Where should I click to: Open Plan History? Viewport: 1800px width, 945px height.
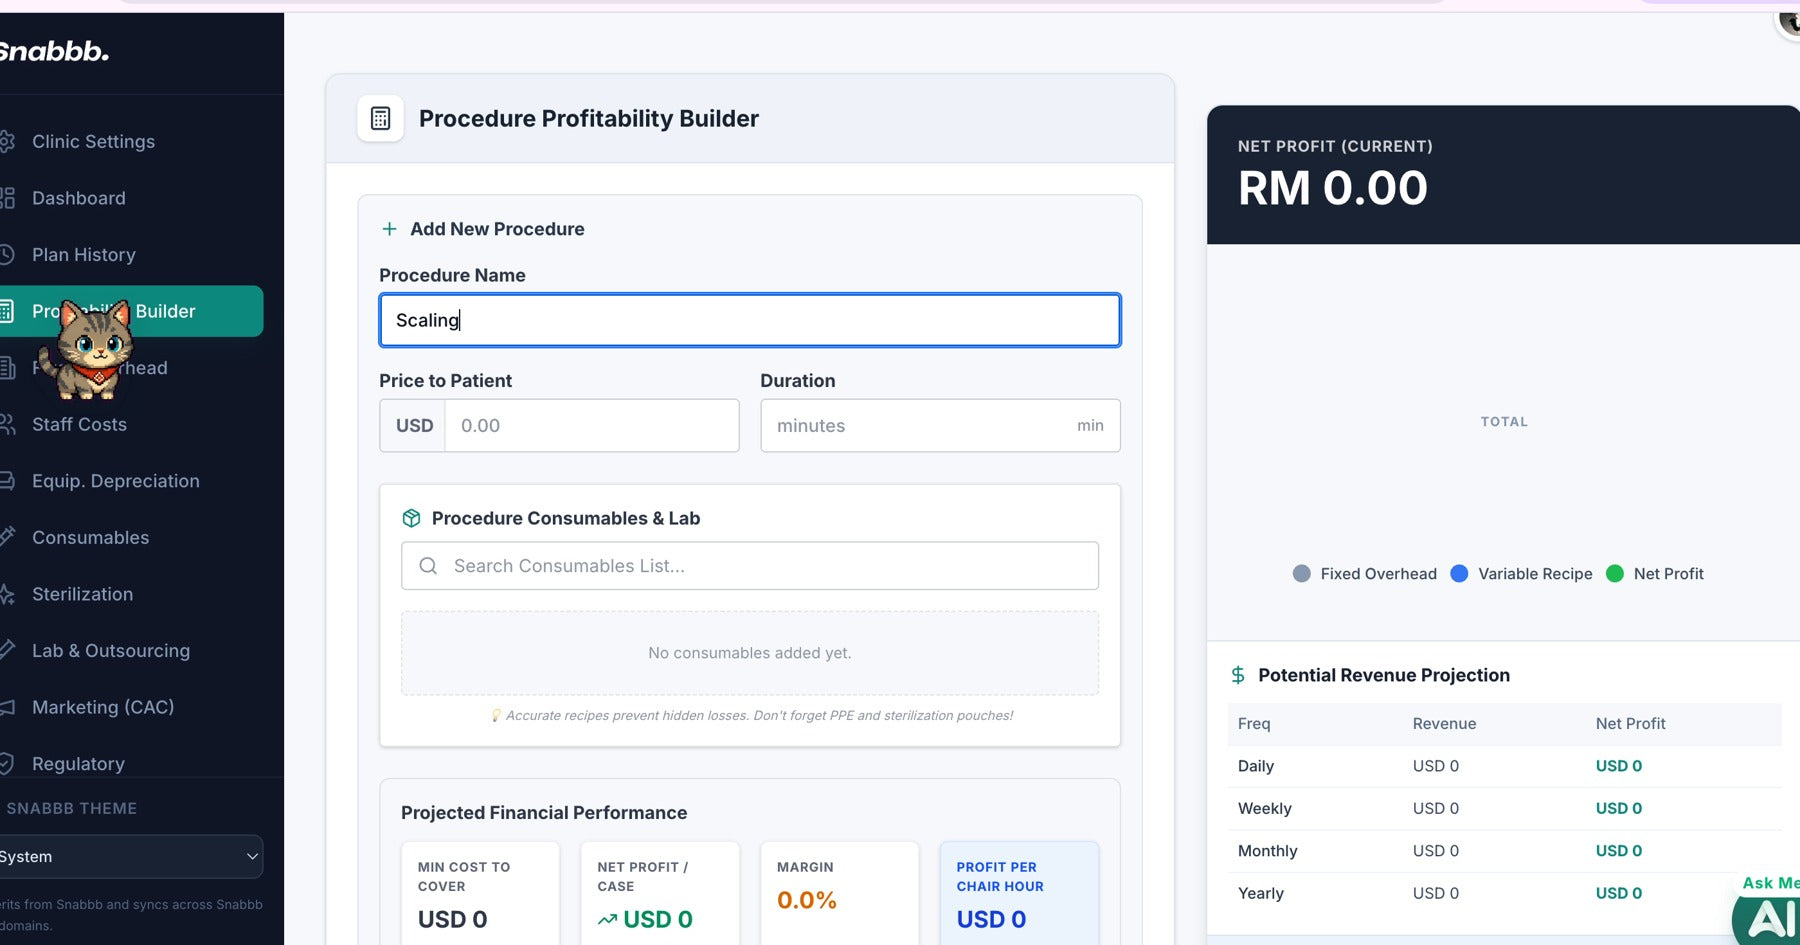pyautogui.click(x=83, y=255)
